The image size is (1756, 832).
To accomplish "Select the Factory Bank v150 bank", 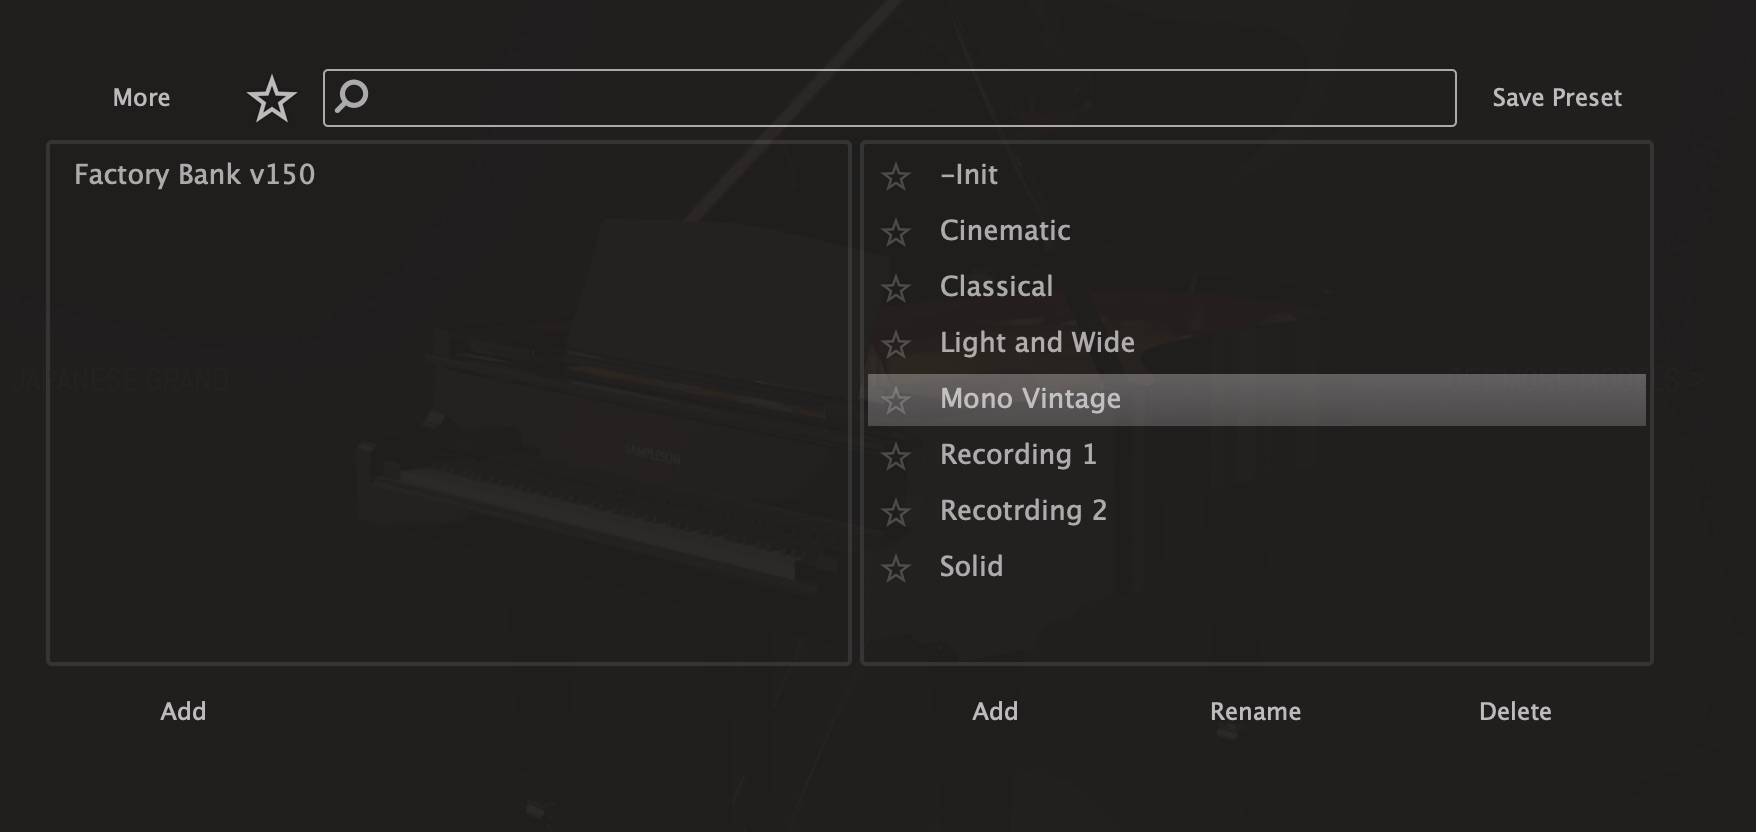I will pyautogui.click(x=194, y=175).
